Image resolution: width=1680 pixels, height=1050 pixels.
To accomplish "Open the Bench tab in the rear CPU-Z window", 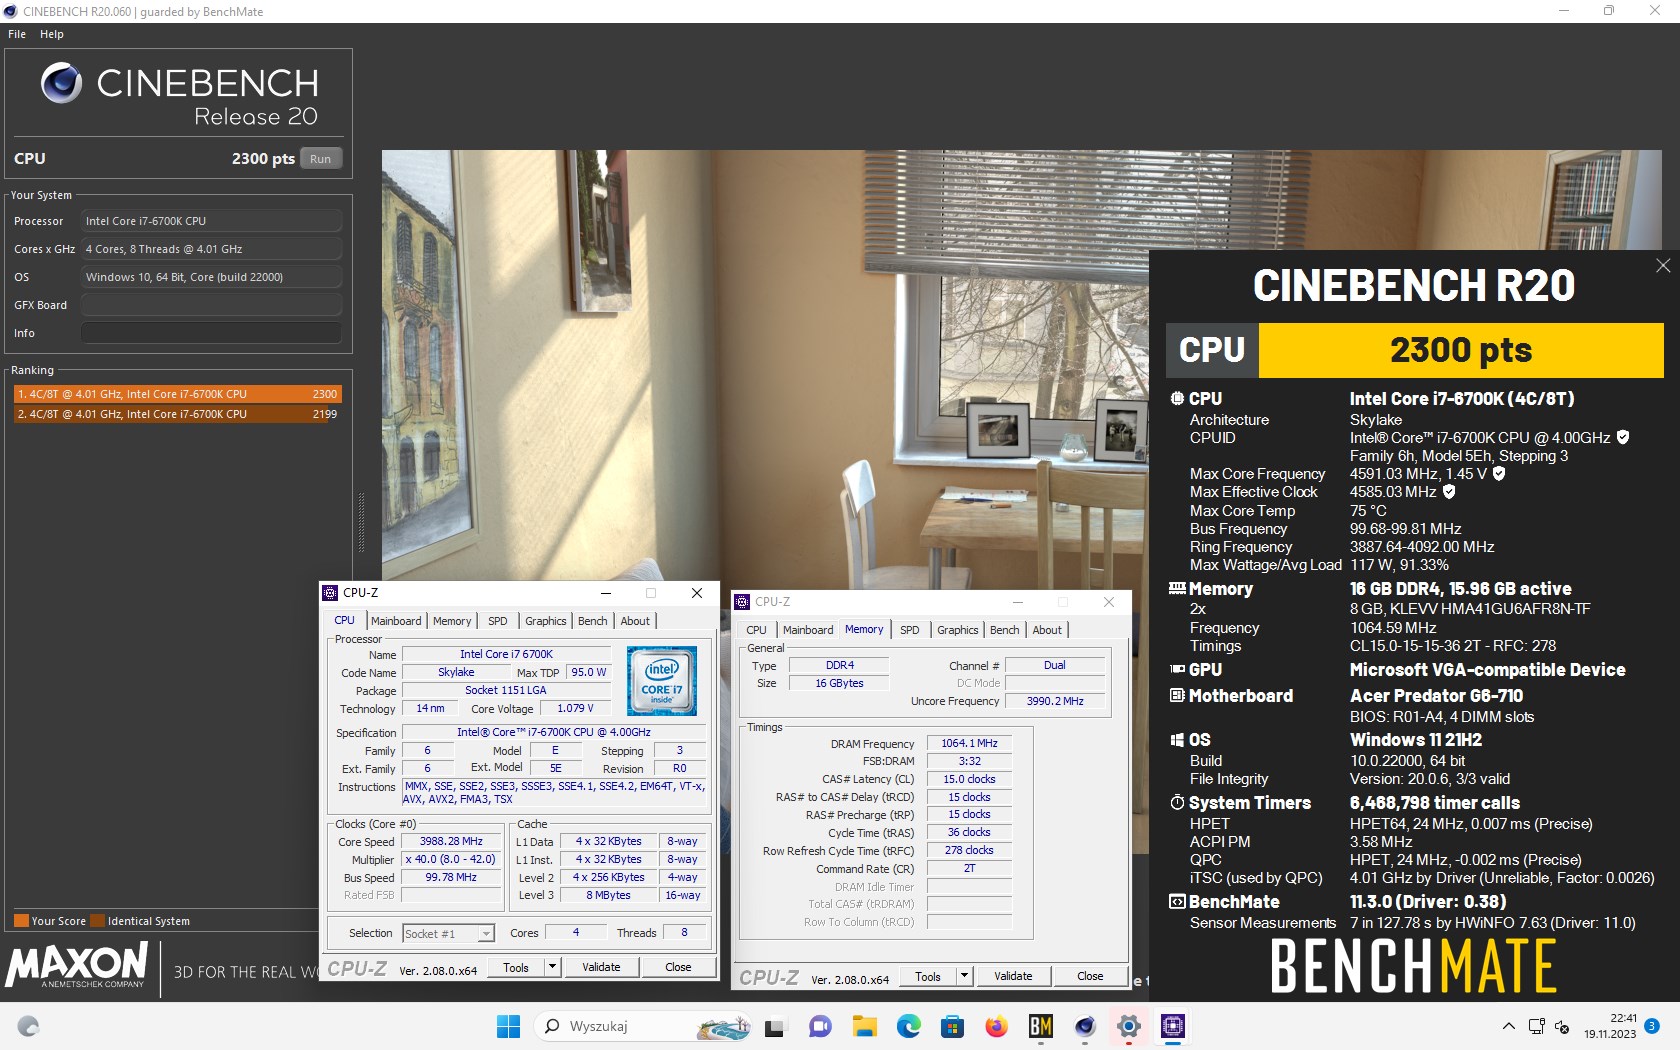I will (x=1005, y=630).
